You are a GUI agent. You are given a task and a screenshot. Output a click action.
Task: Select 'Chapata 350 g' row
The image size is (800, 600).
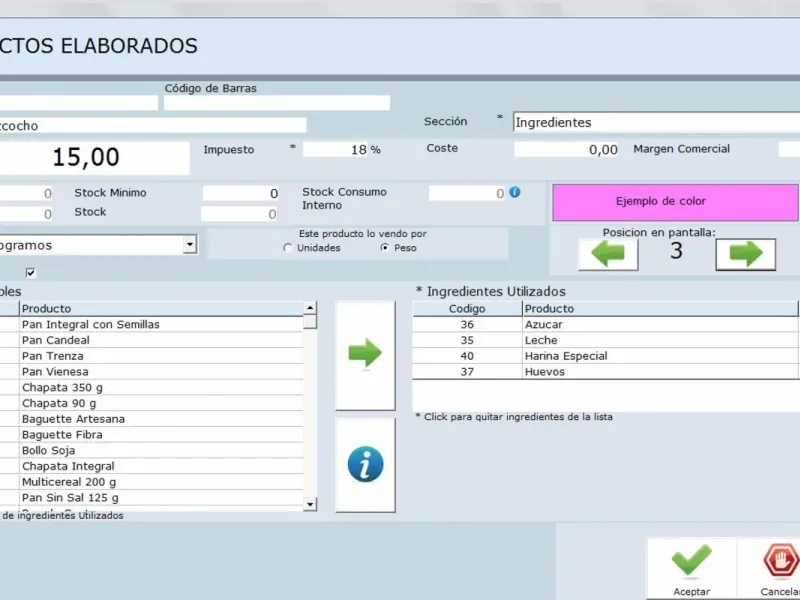(x=151, y=388)
